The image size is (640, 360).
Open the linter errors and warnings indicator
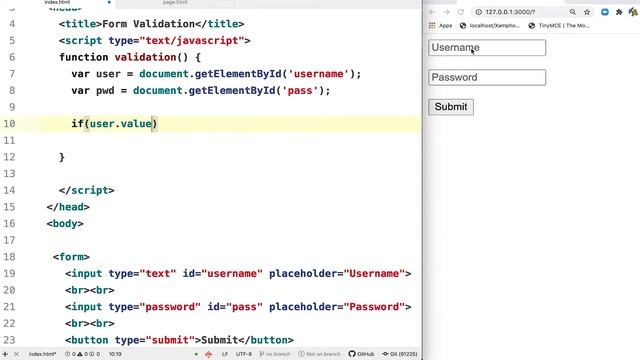(82, 354)
